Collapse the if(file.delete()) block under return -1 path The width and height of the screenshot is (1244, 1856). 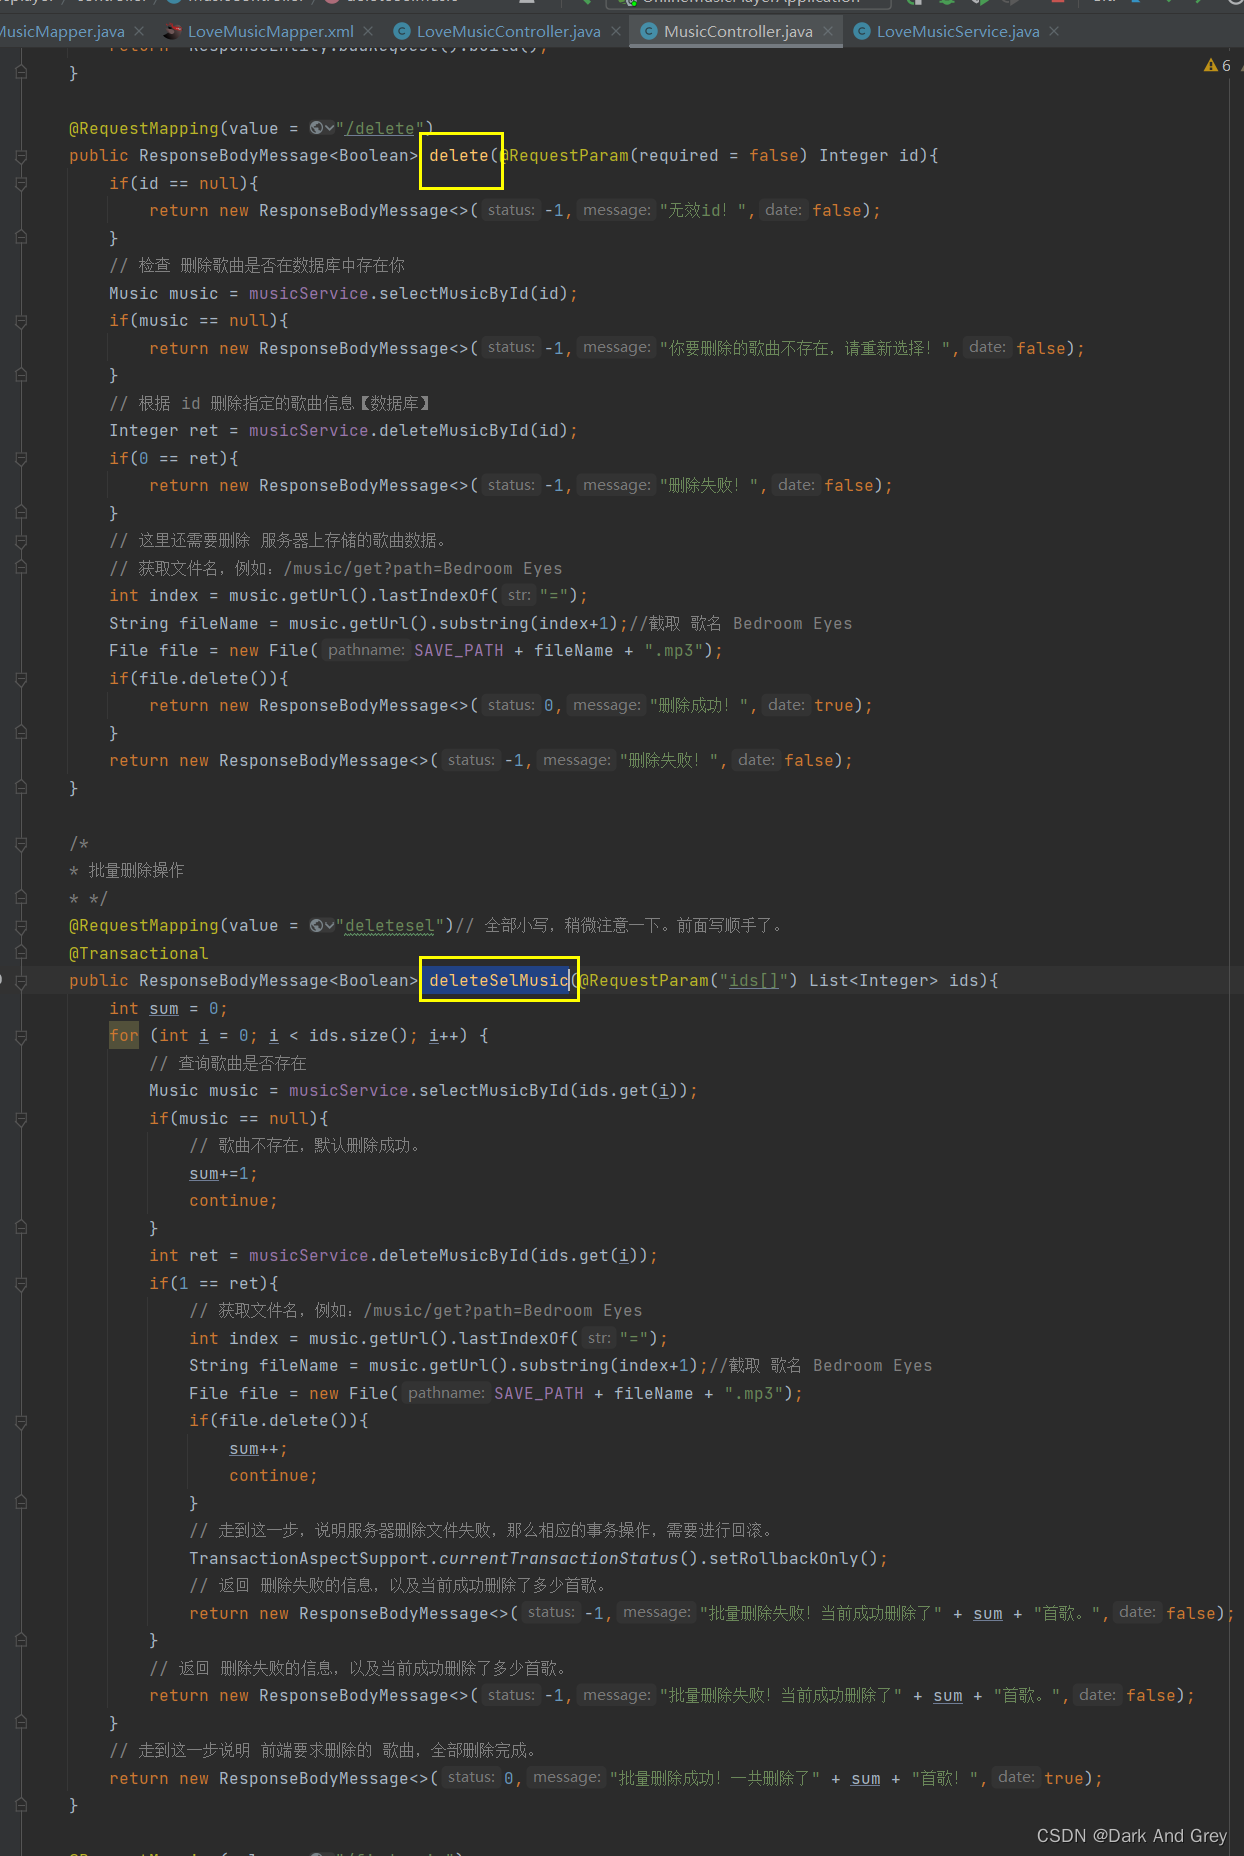tap(21, 679)
